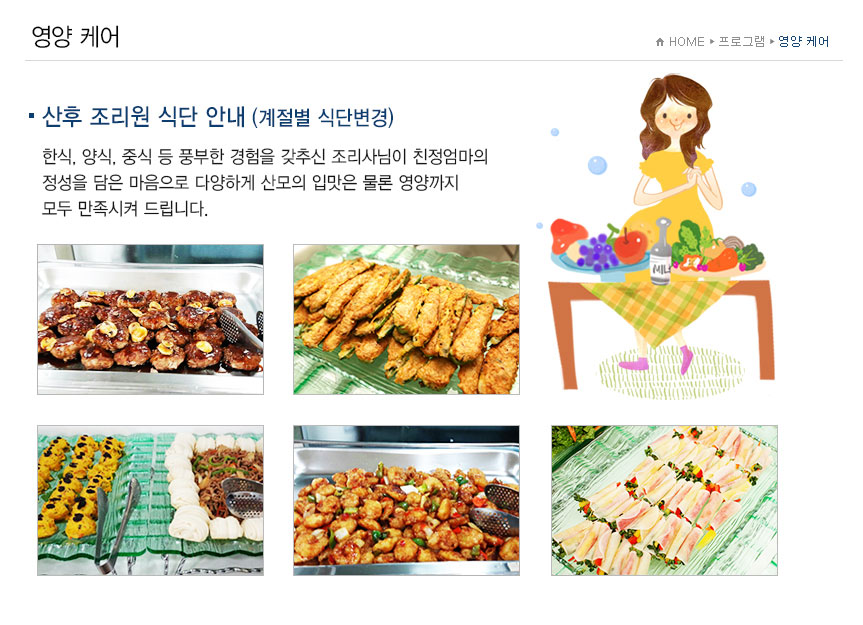863x625 pixels.
Task: Click the home icon in breadcrumb
Action: point(659,42)
